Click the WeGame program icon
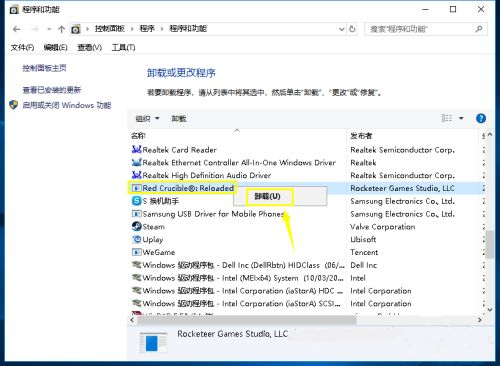Viewport: 500px width, 366px height. [x=137, y=252]
